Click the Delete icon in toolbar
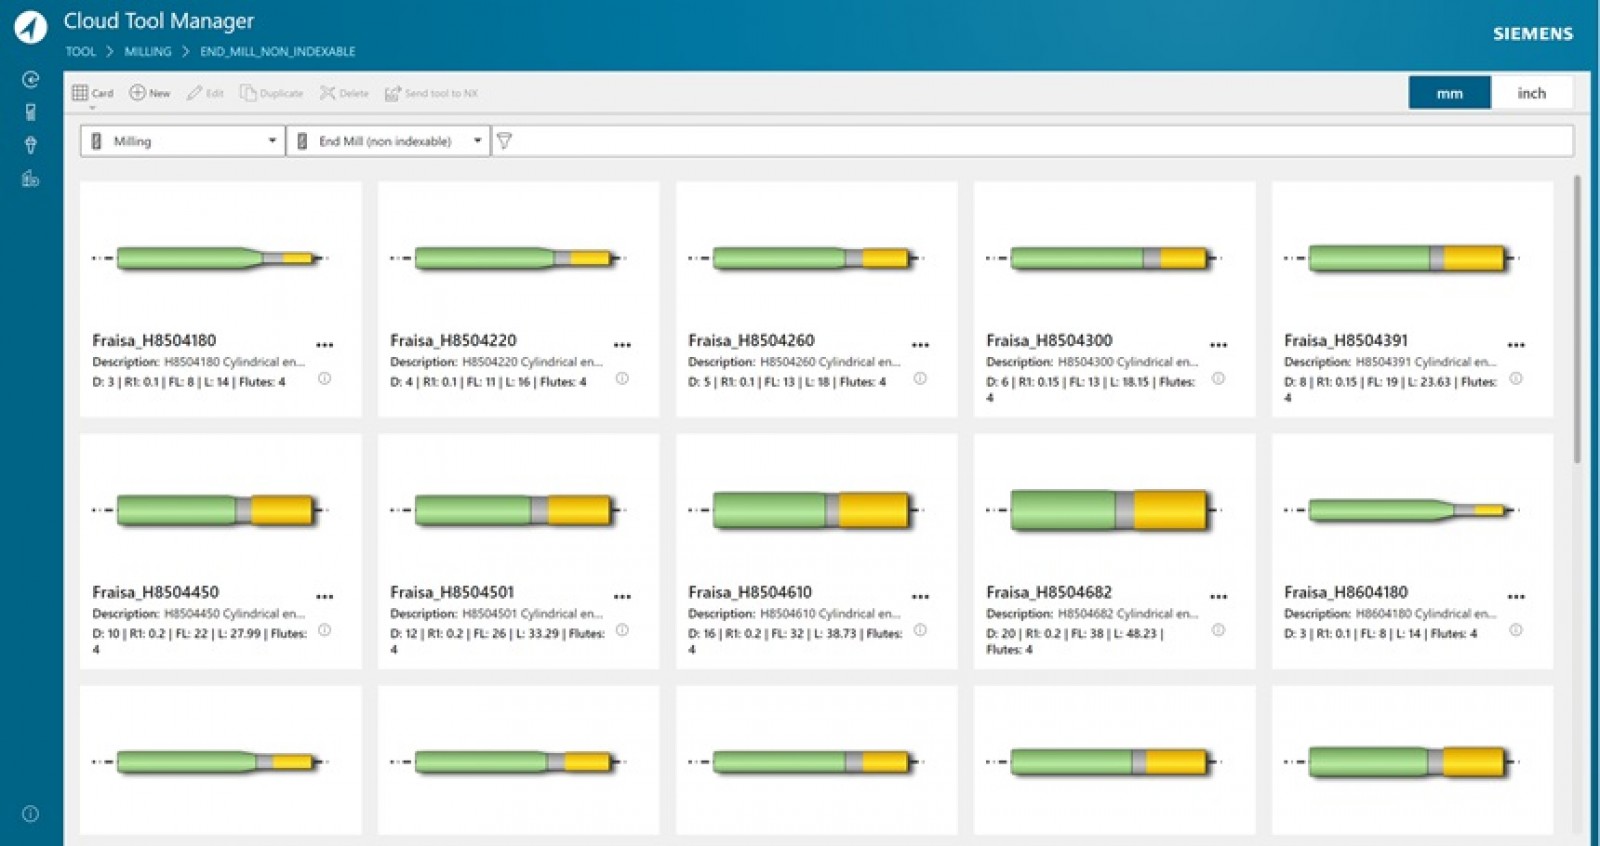The image size is (1600, 846). click(x=327, y=93)
